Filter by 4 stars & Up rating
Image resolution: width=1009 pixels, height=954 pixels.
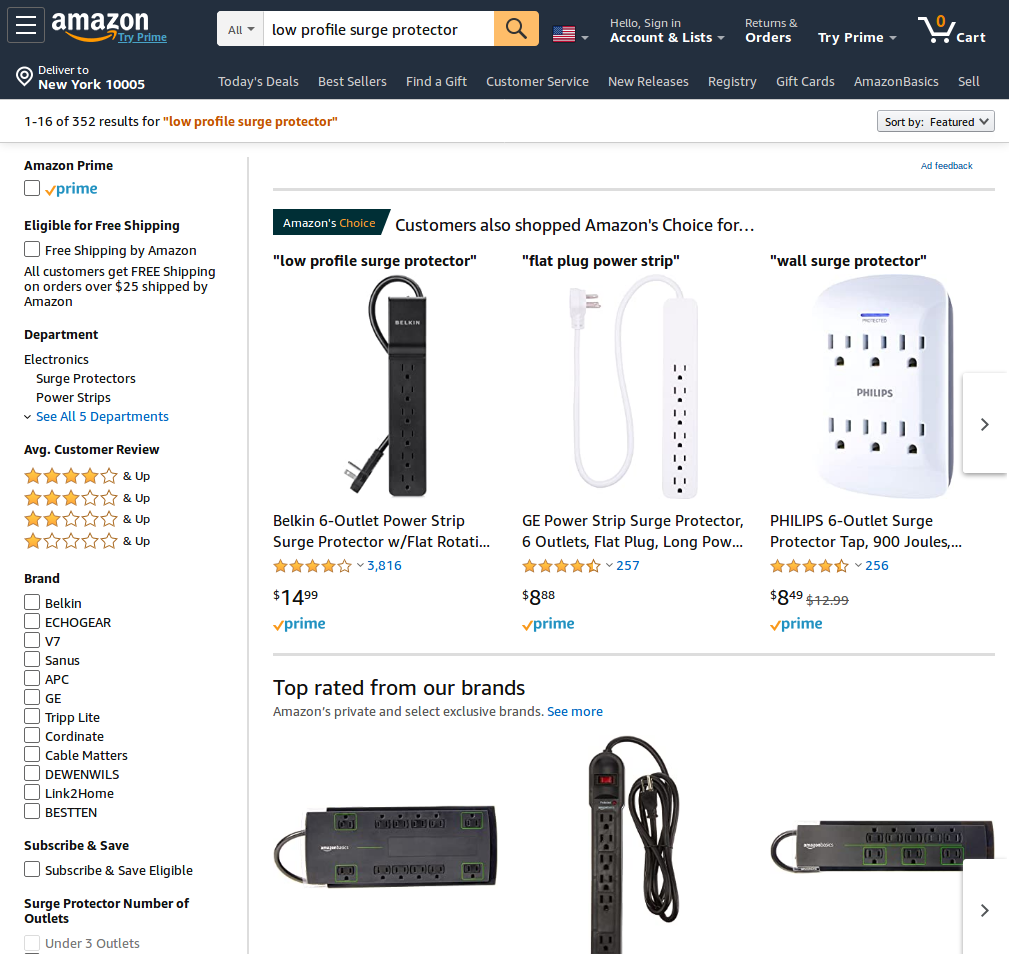[87, 476]
